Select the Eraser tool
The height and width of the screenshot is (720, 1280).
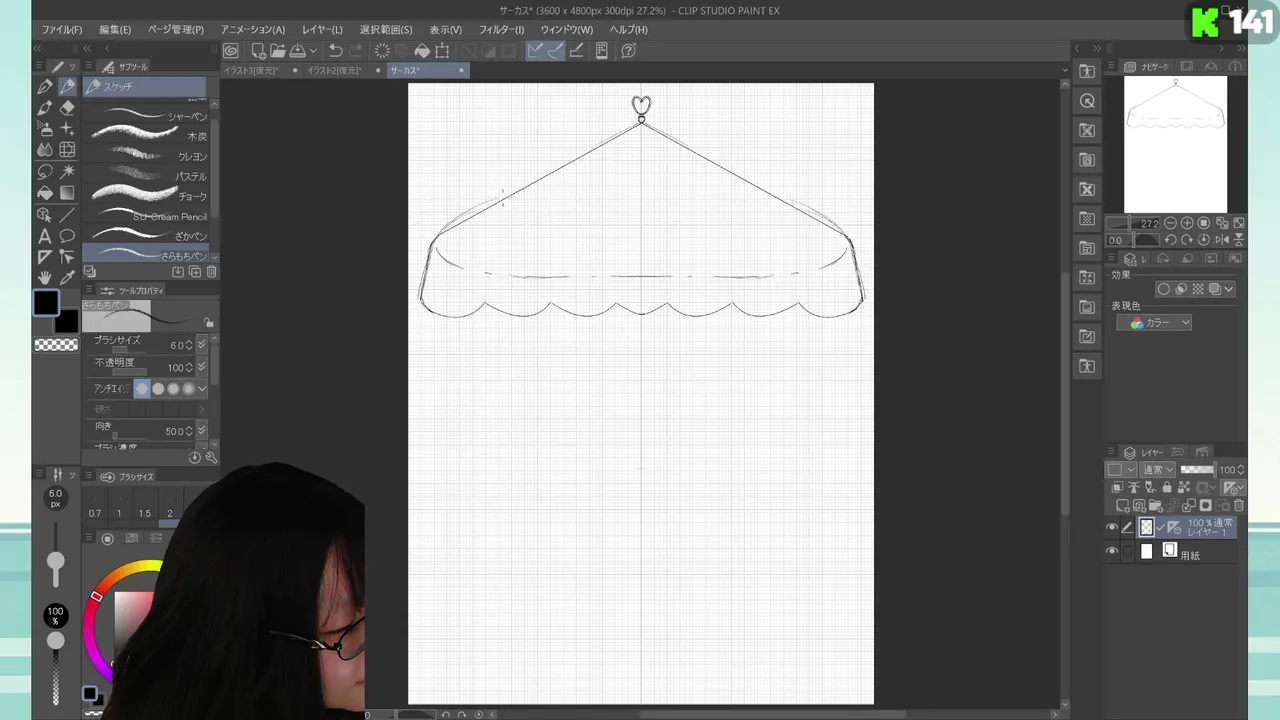coord(67,108)
